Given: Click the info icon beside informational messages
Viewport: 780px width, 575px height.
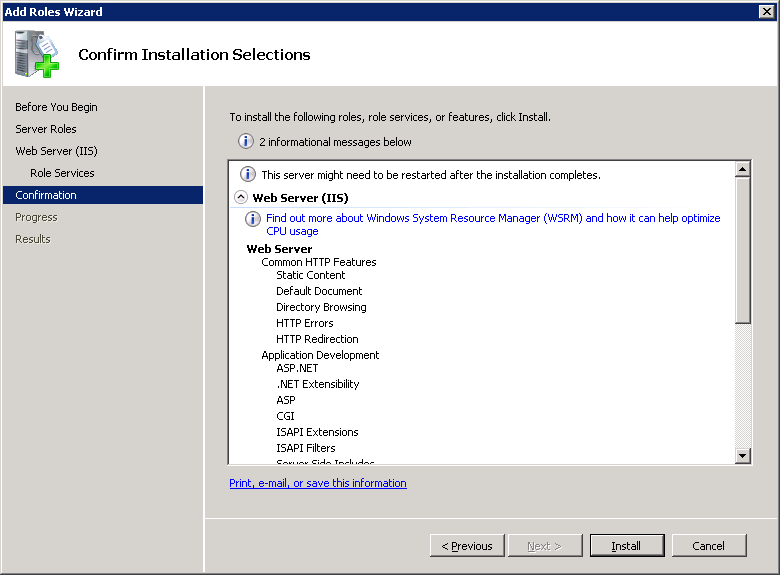Looking at the screenshot, I should point(246,142).
